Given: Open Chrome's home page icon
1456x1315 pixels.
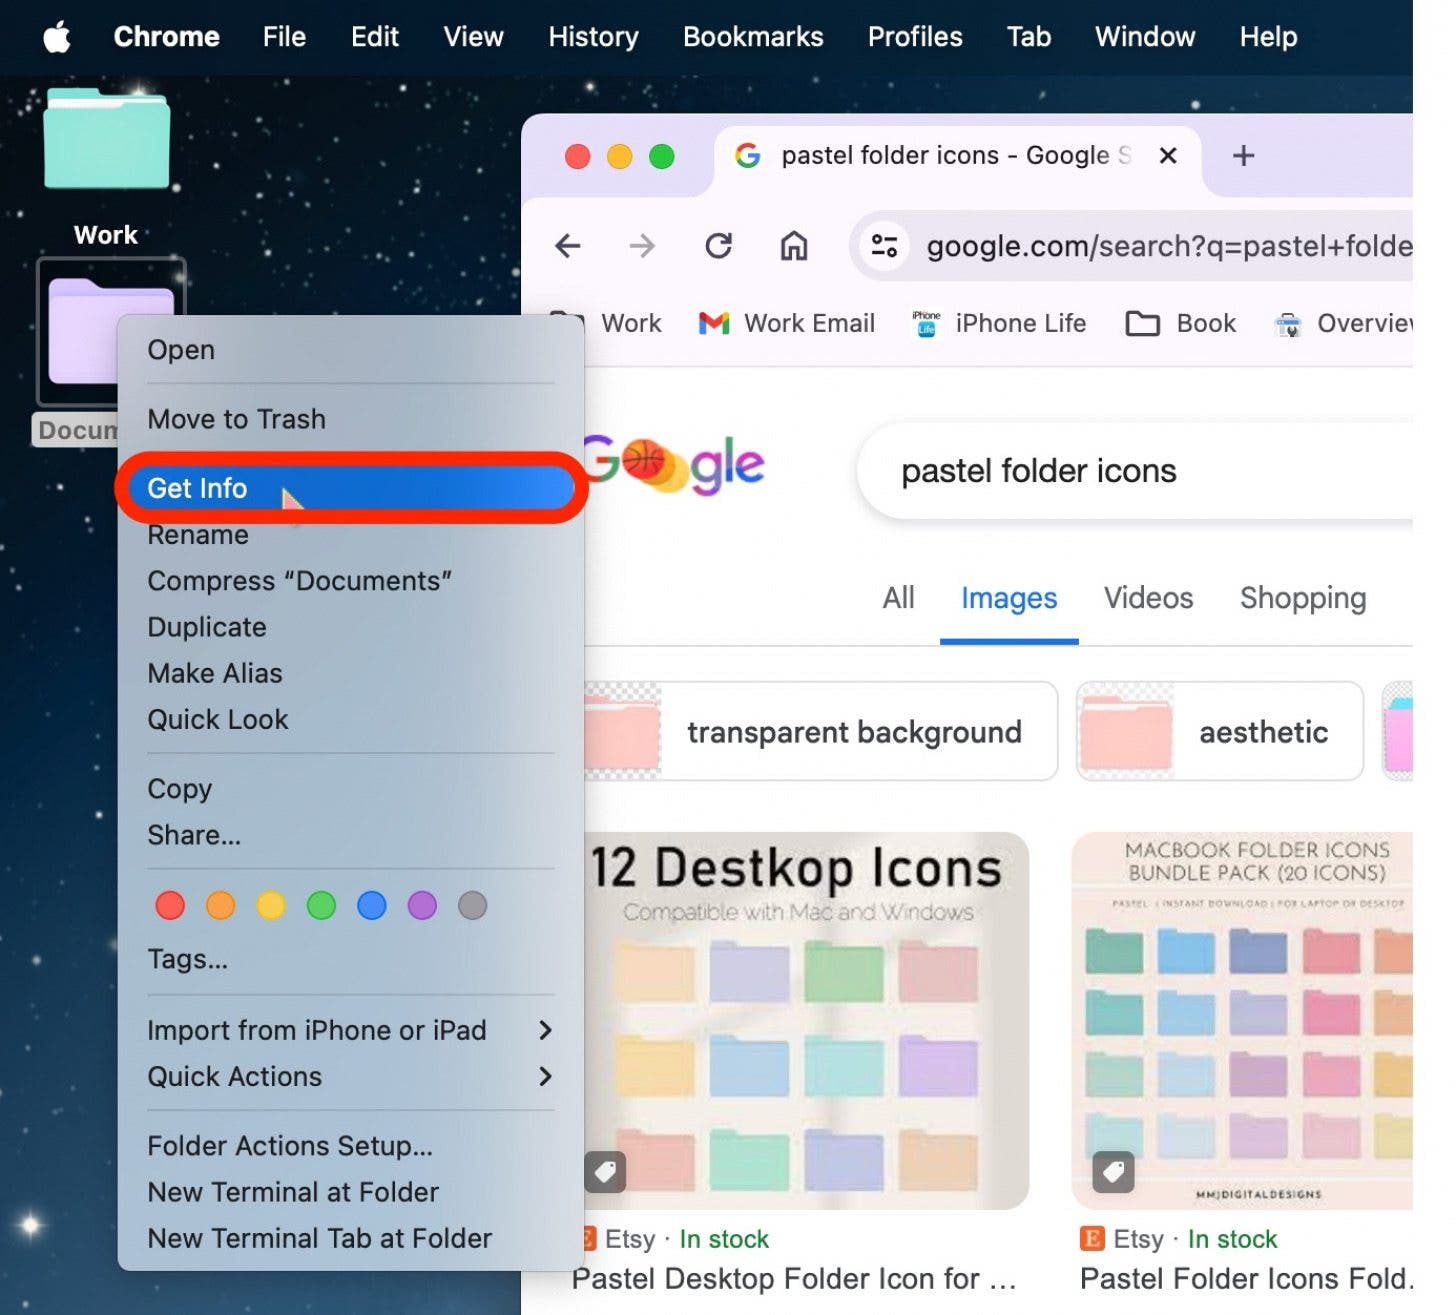Looking at the screenshot, I should click(793, 246).
